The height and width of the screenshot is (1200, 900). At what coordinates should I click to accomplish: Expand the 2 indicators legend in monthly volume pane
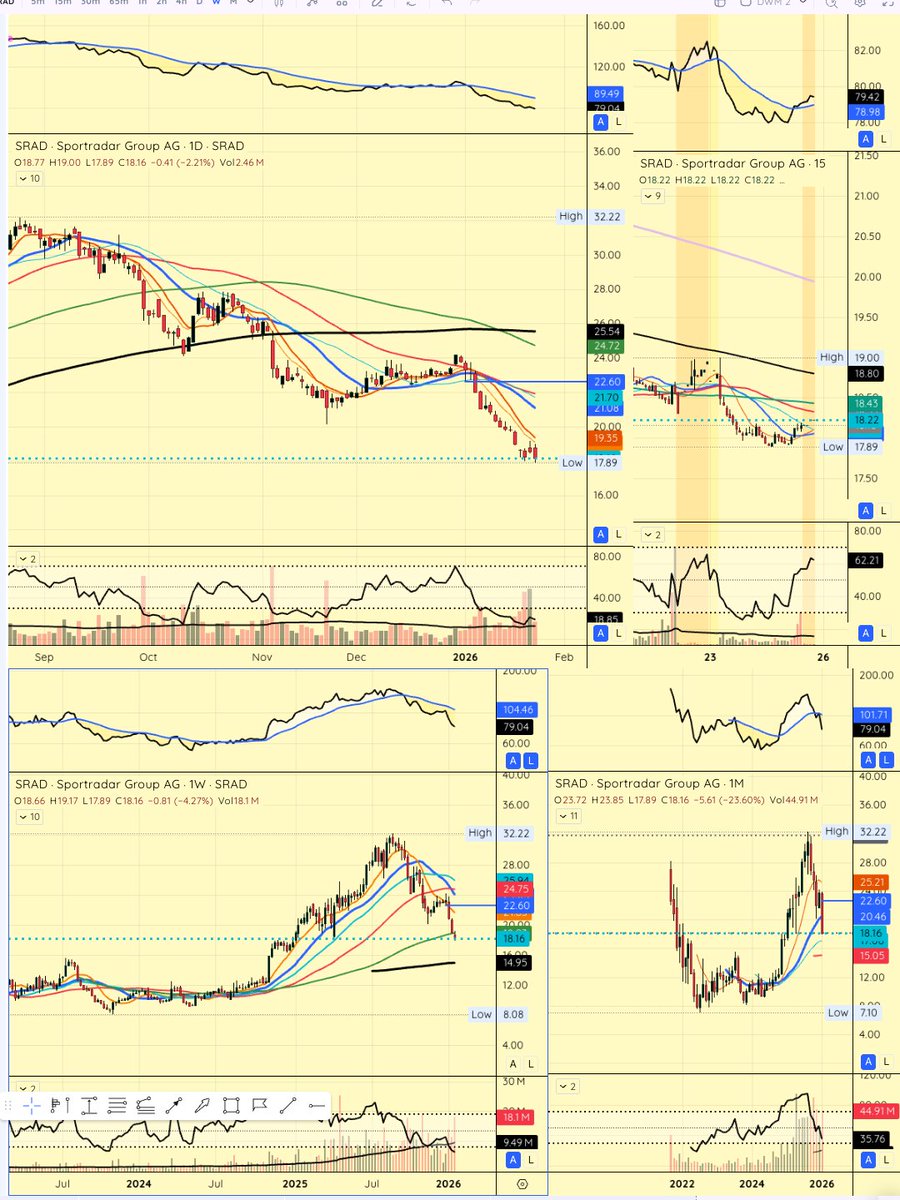tap(568, 1086)
